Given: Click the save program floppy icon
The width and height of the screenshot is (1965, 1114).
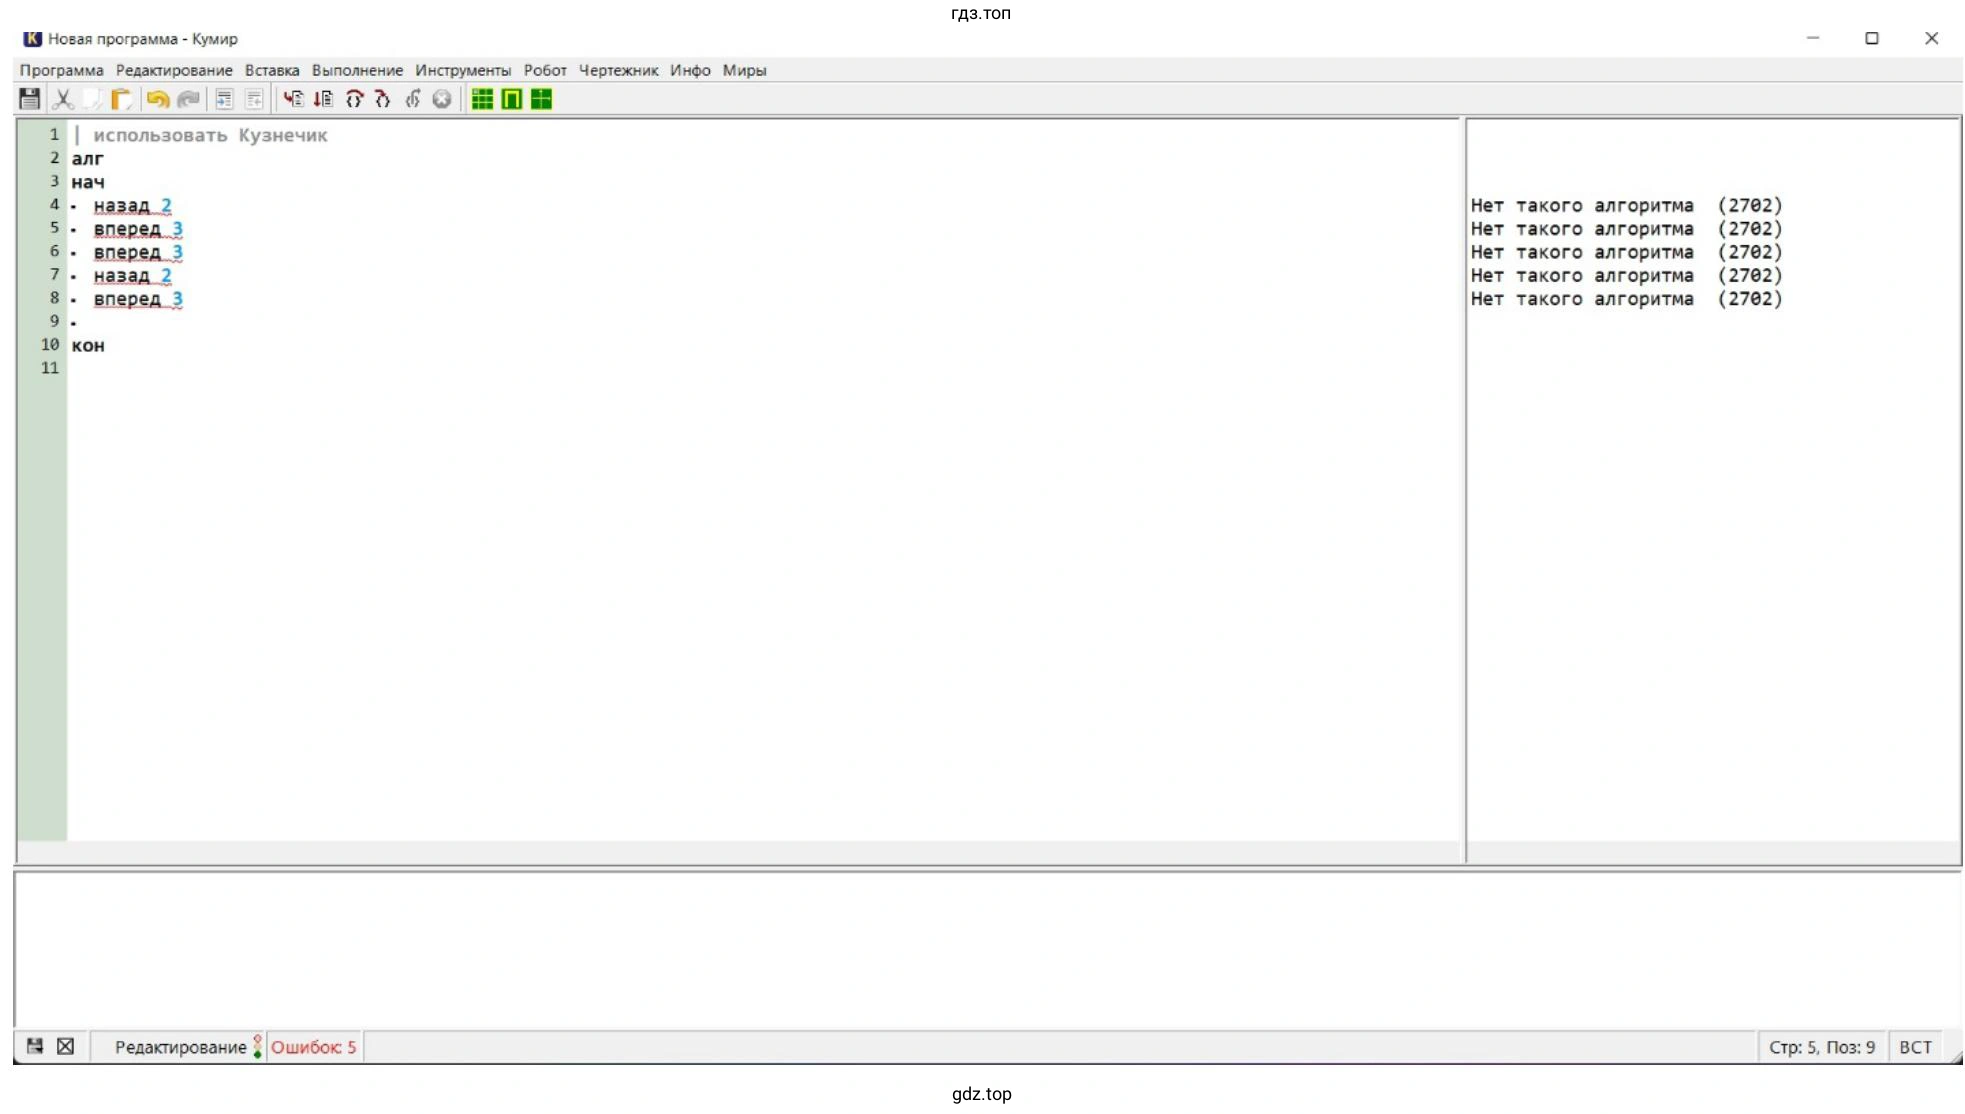Looking at the screenshot, I should coord(29,99).
